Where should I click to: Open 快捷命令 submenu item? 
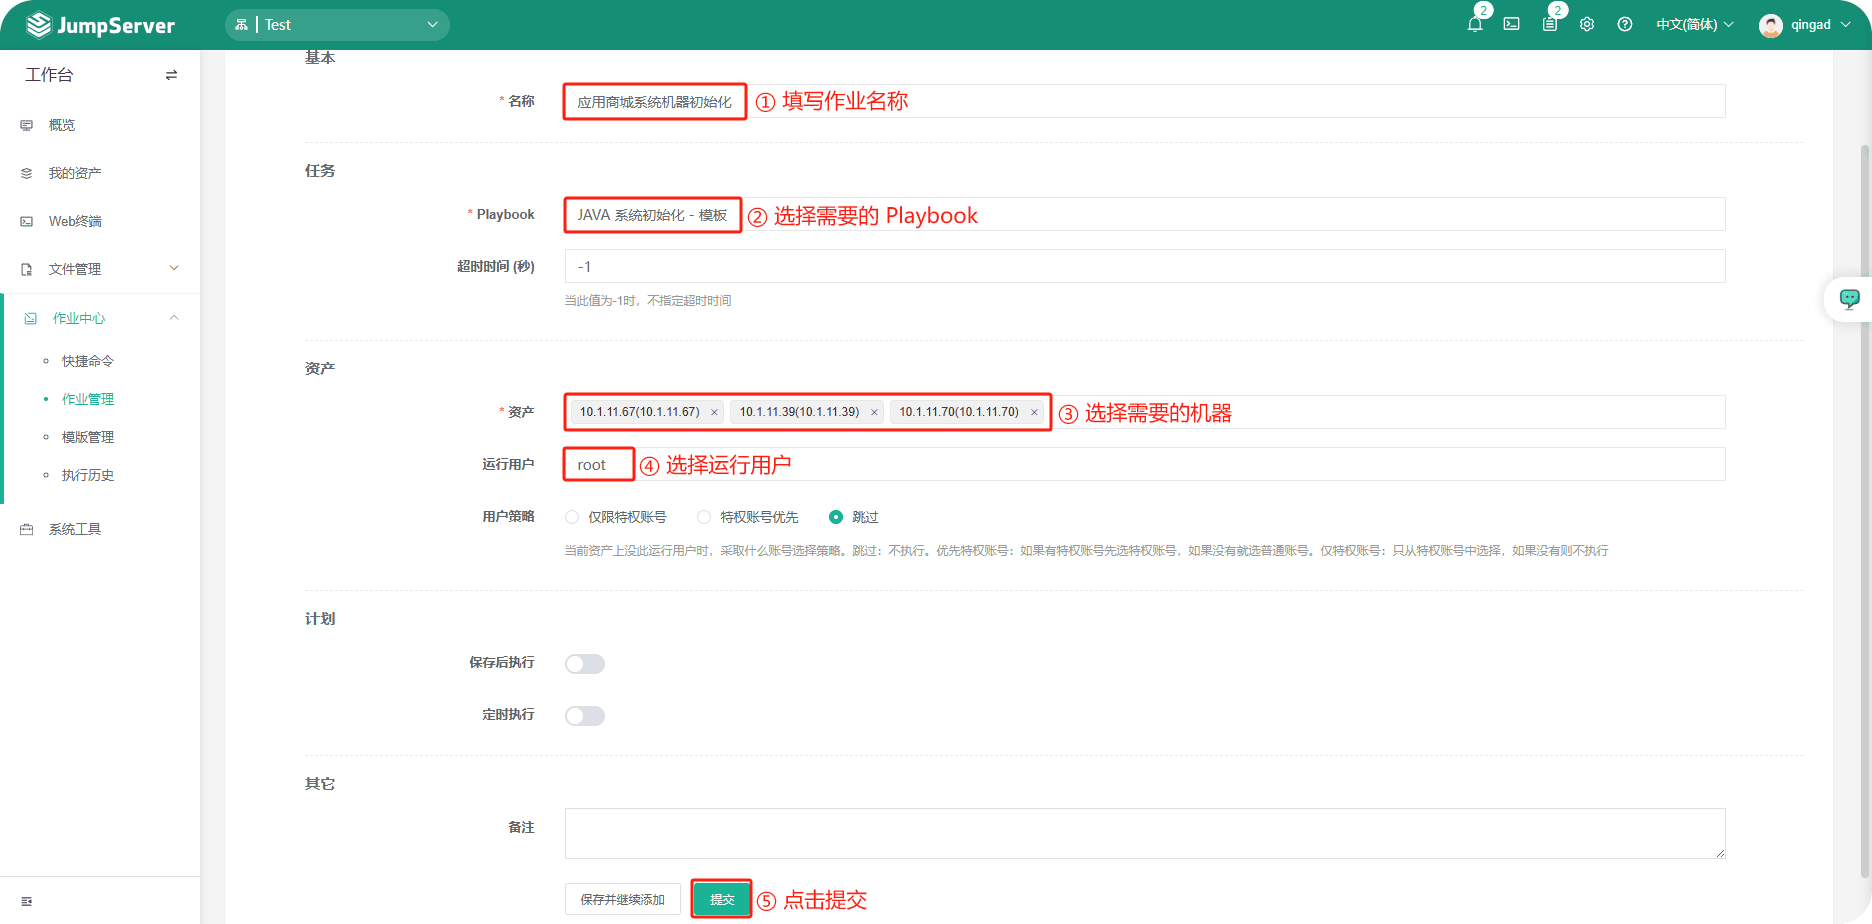pos(88,361)
